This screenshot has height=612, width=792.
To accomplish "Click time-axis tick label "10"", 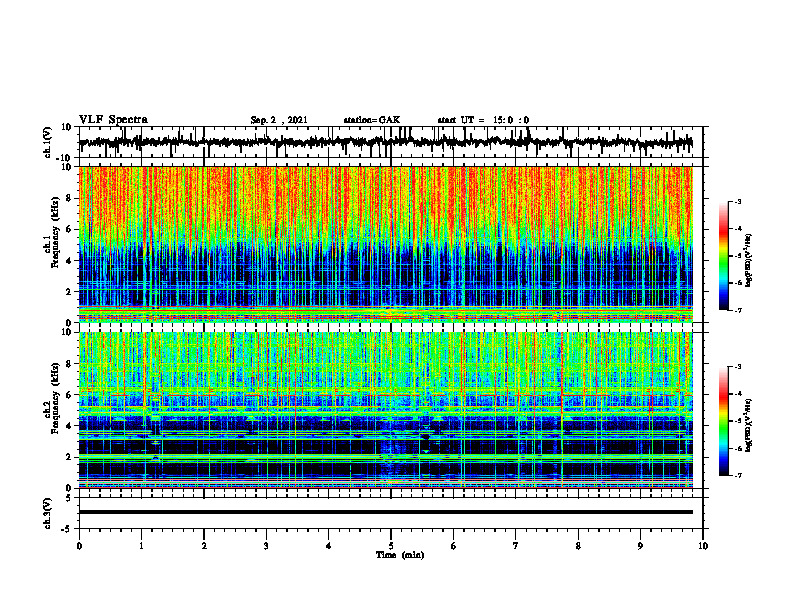I will click(x=703, y=546).
